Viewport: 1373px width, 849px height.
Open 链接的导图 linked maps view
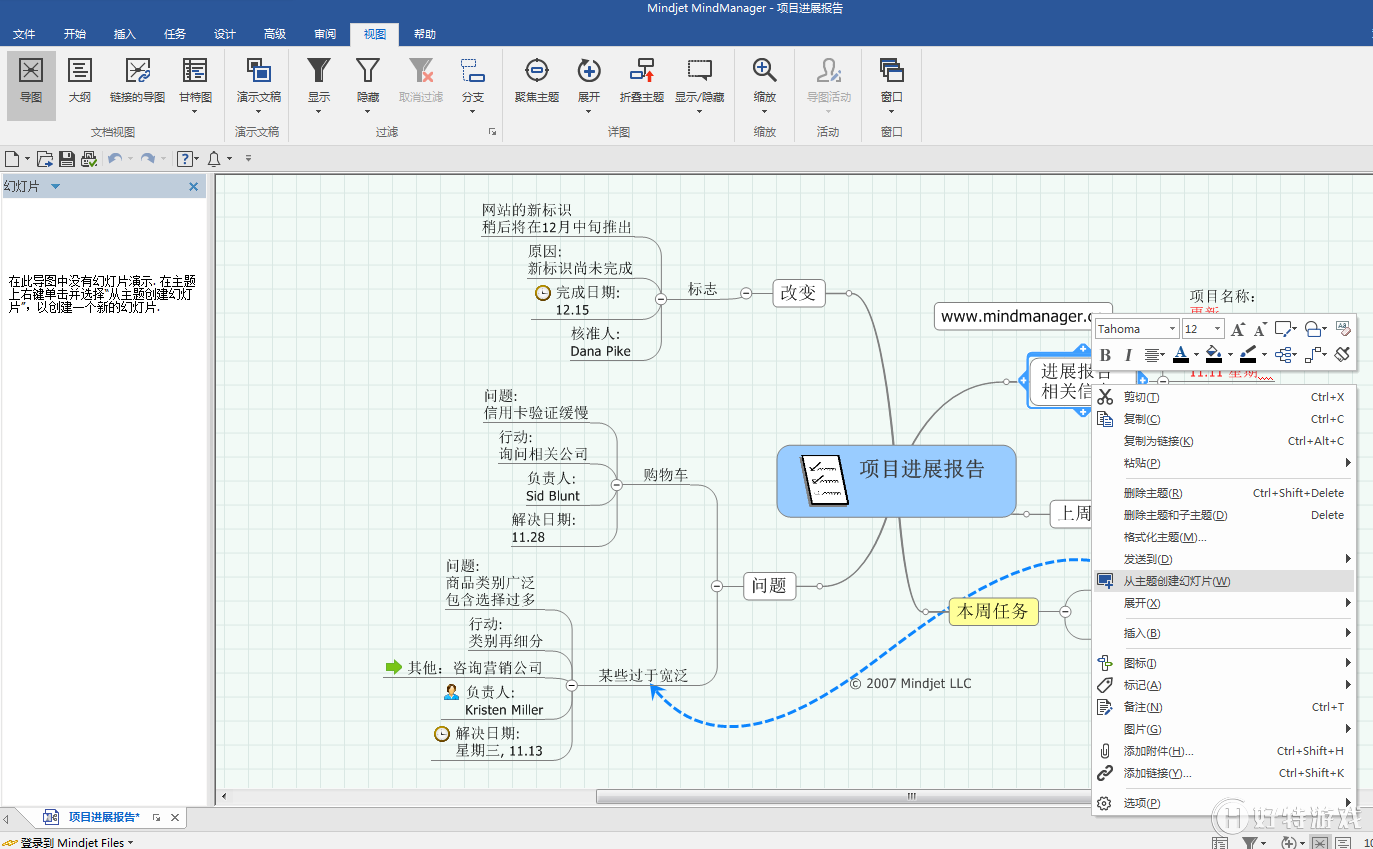[x=137, y=80]
